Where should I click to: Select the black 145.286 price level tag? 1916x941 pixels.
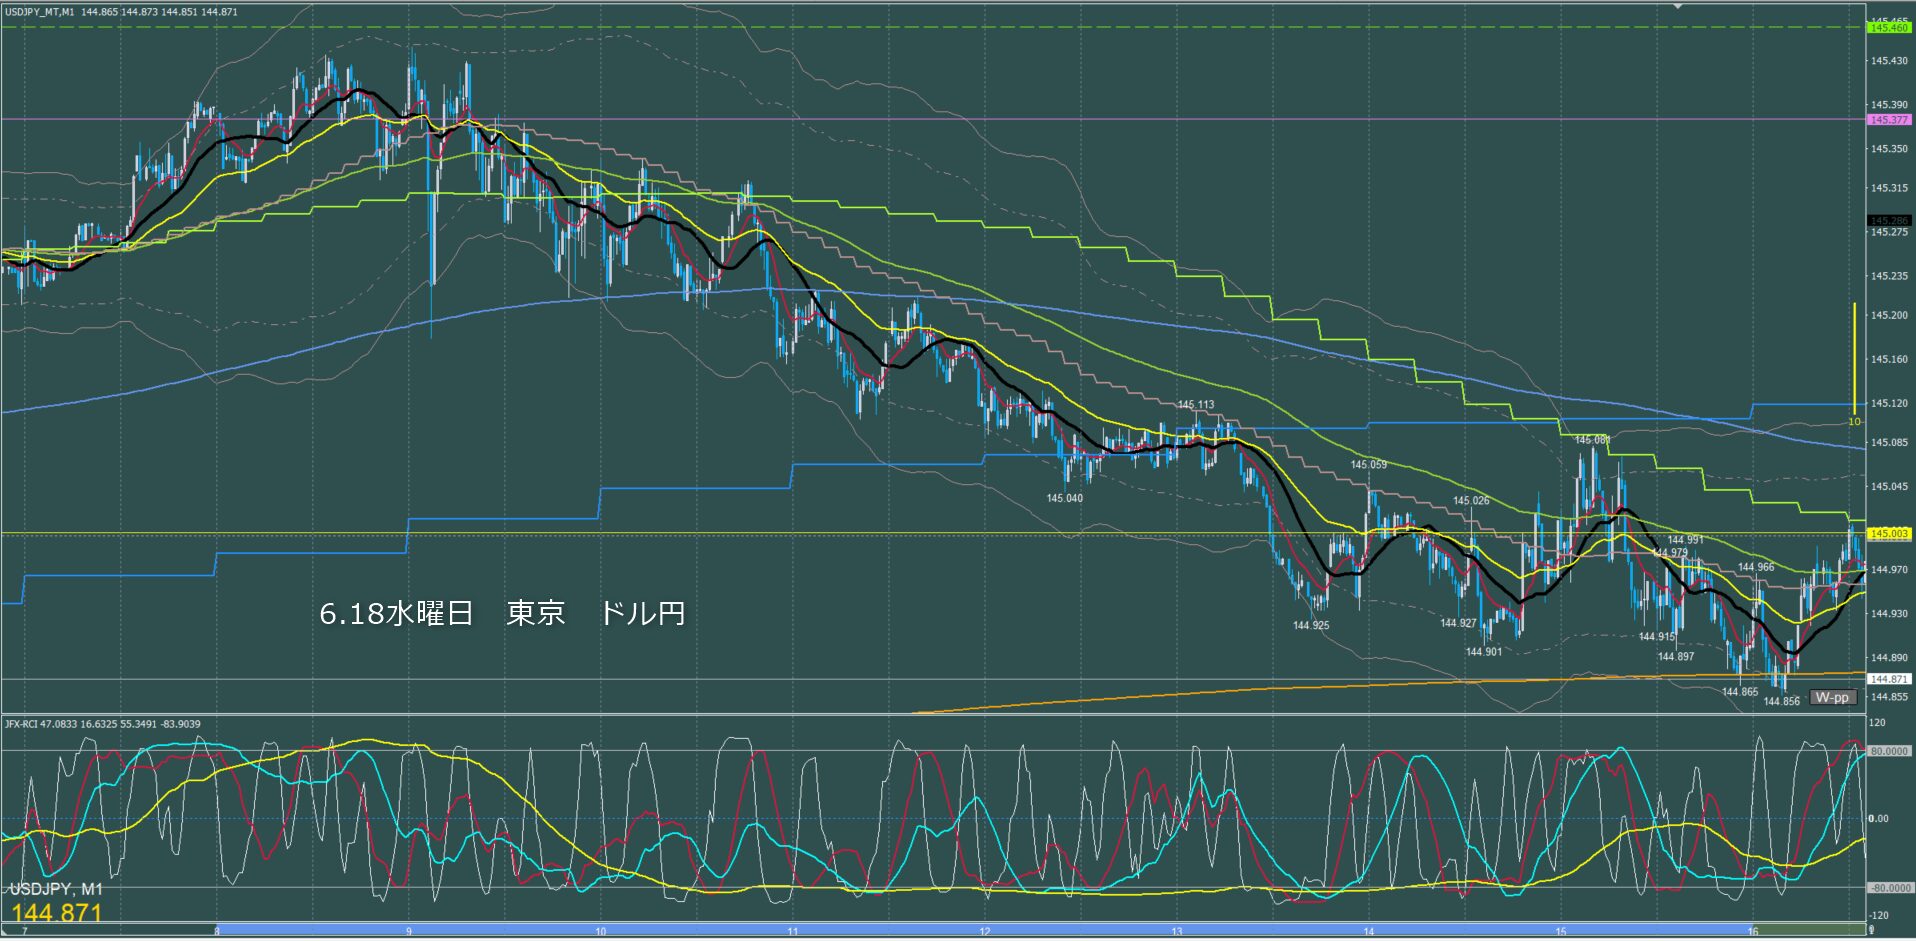1889,221
